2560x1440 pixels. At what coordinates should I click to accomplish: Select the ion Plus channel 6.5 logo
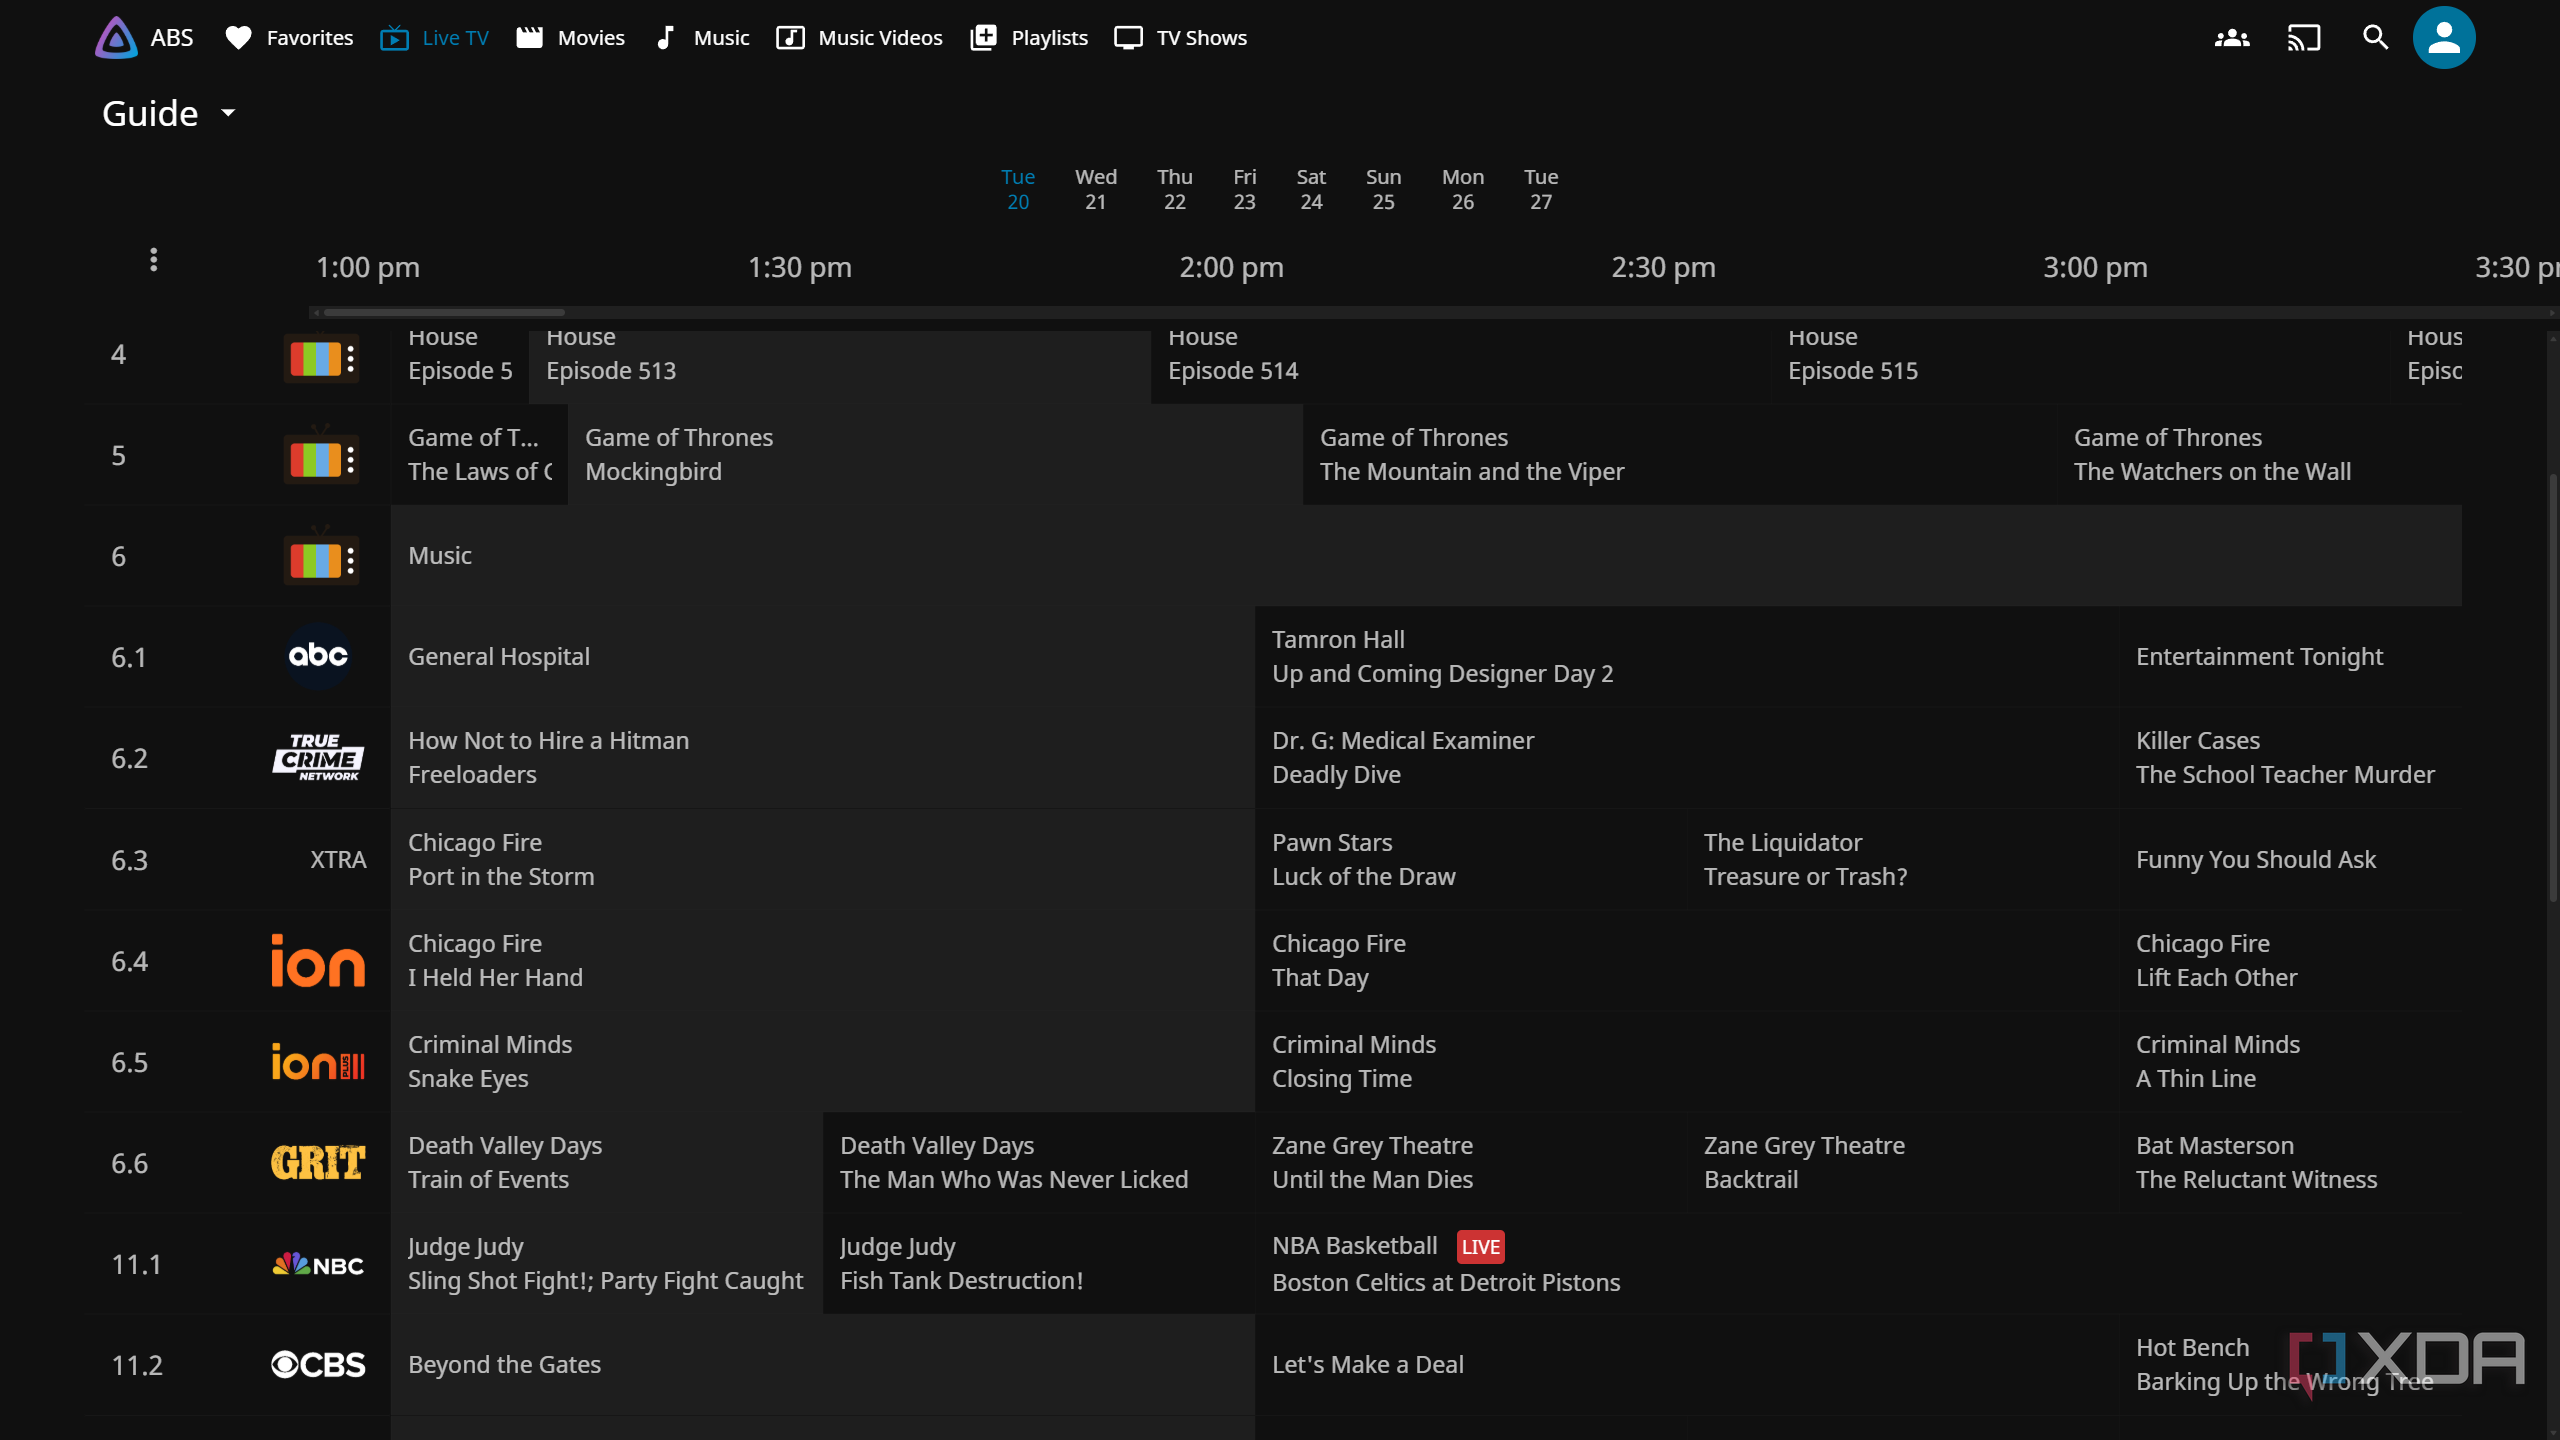(x=318, y=1061)
